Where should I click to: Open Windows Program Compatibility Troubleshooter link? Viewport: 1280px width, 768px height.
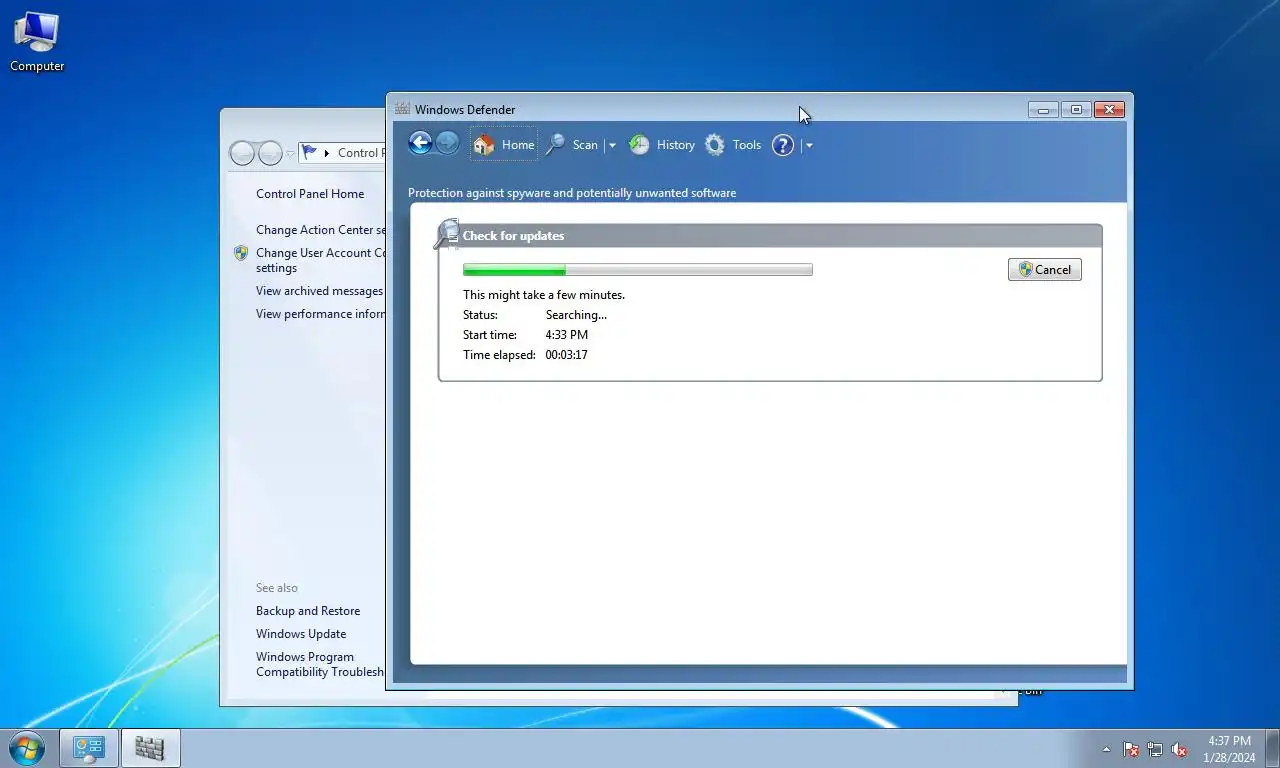[320, 664]
